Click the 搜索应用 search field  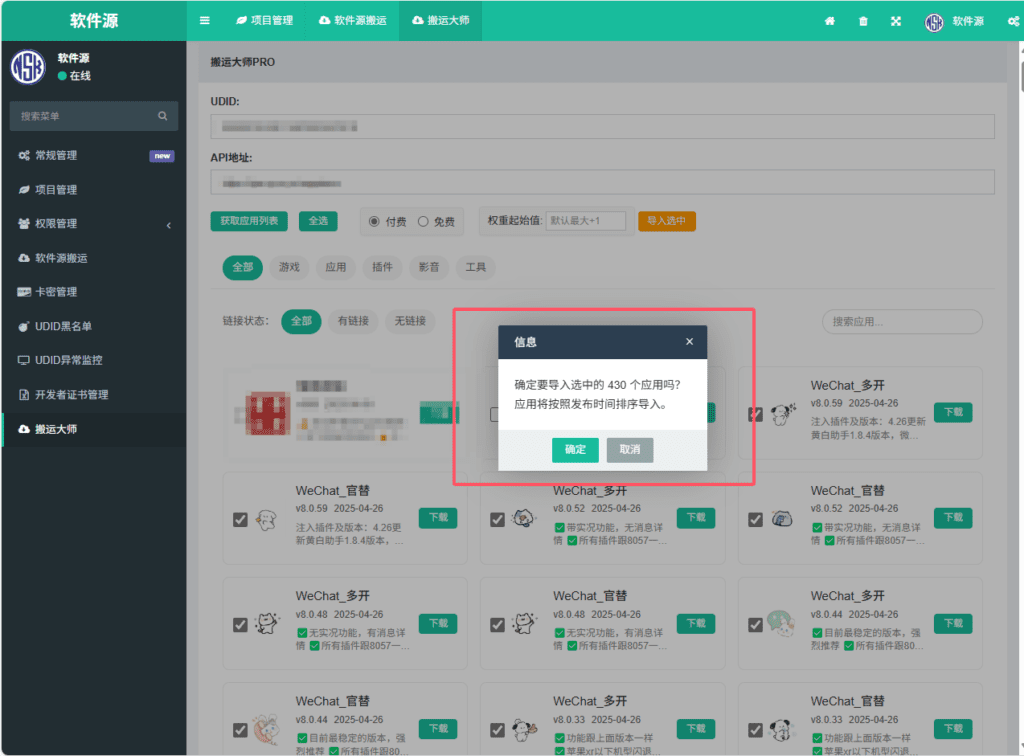902,321
